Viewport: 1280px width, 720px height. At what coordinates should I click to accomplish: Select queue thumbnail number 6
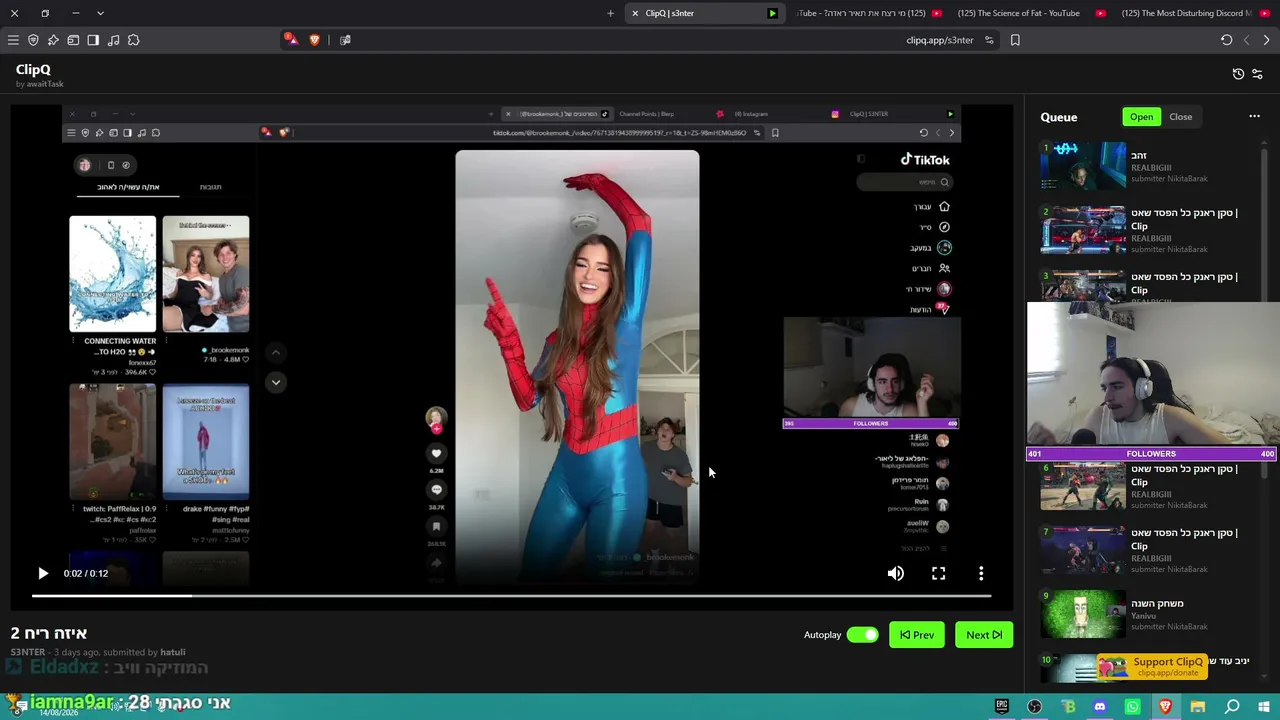1083,486
